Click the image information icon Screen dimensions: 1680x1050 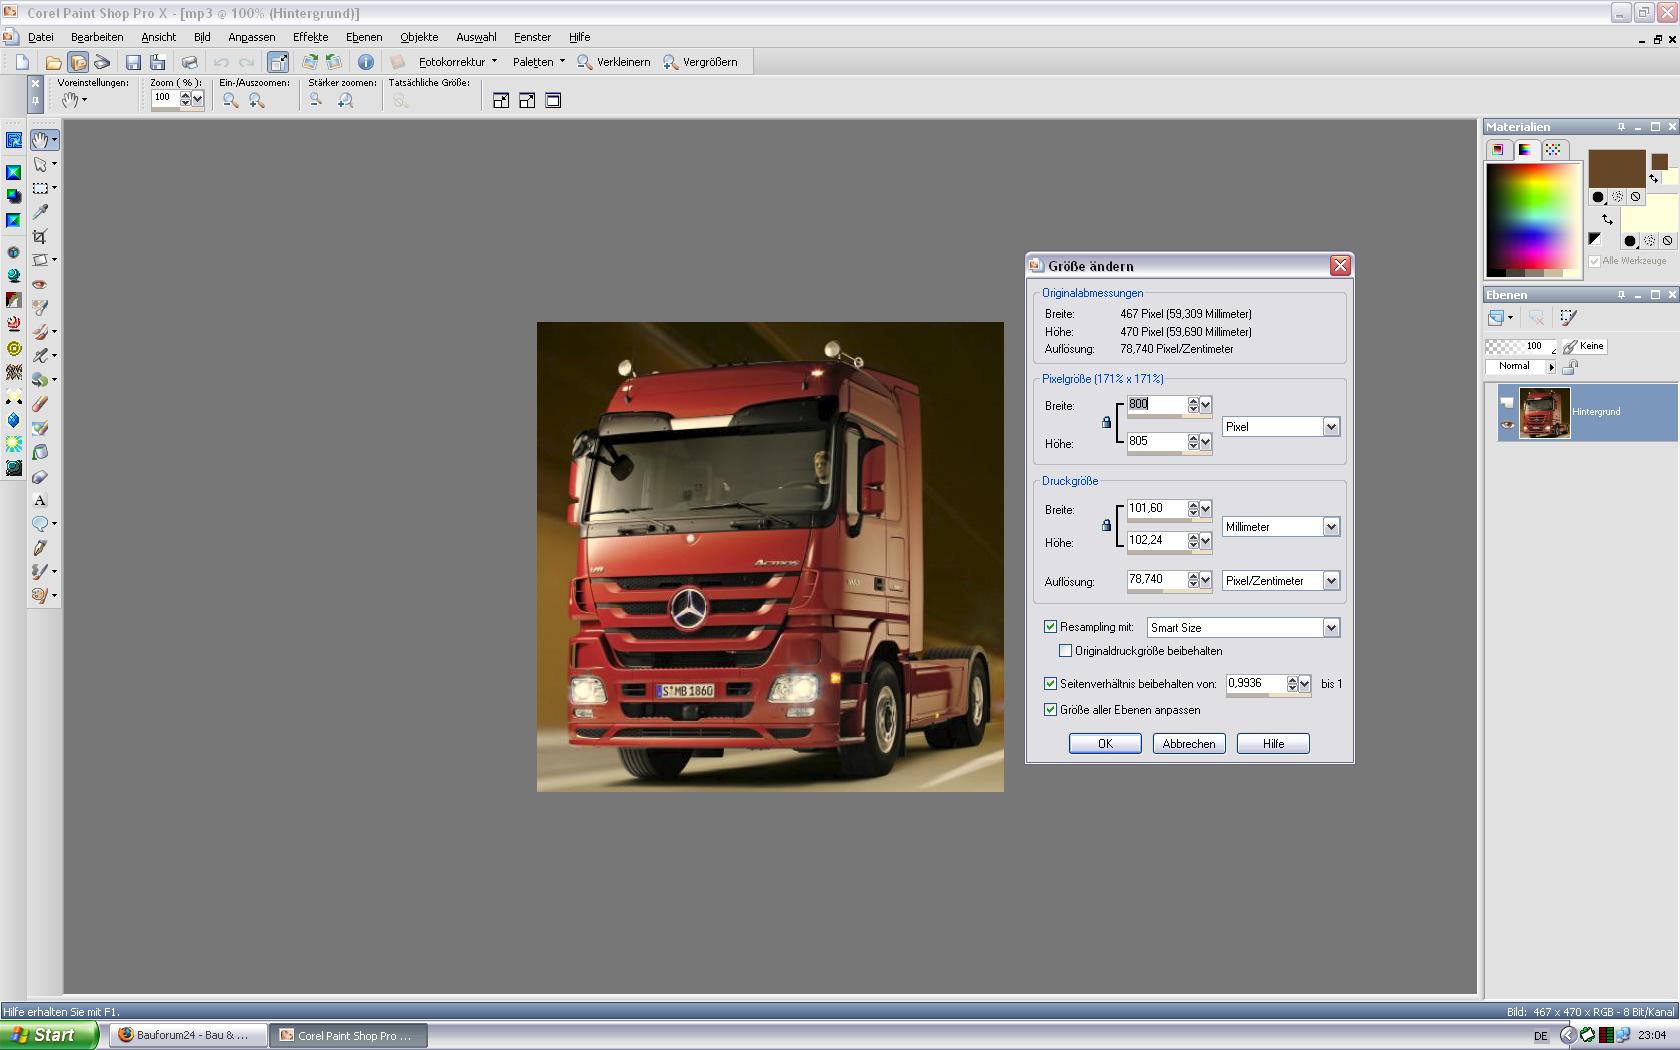[x=366, y=62]
